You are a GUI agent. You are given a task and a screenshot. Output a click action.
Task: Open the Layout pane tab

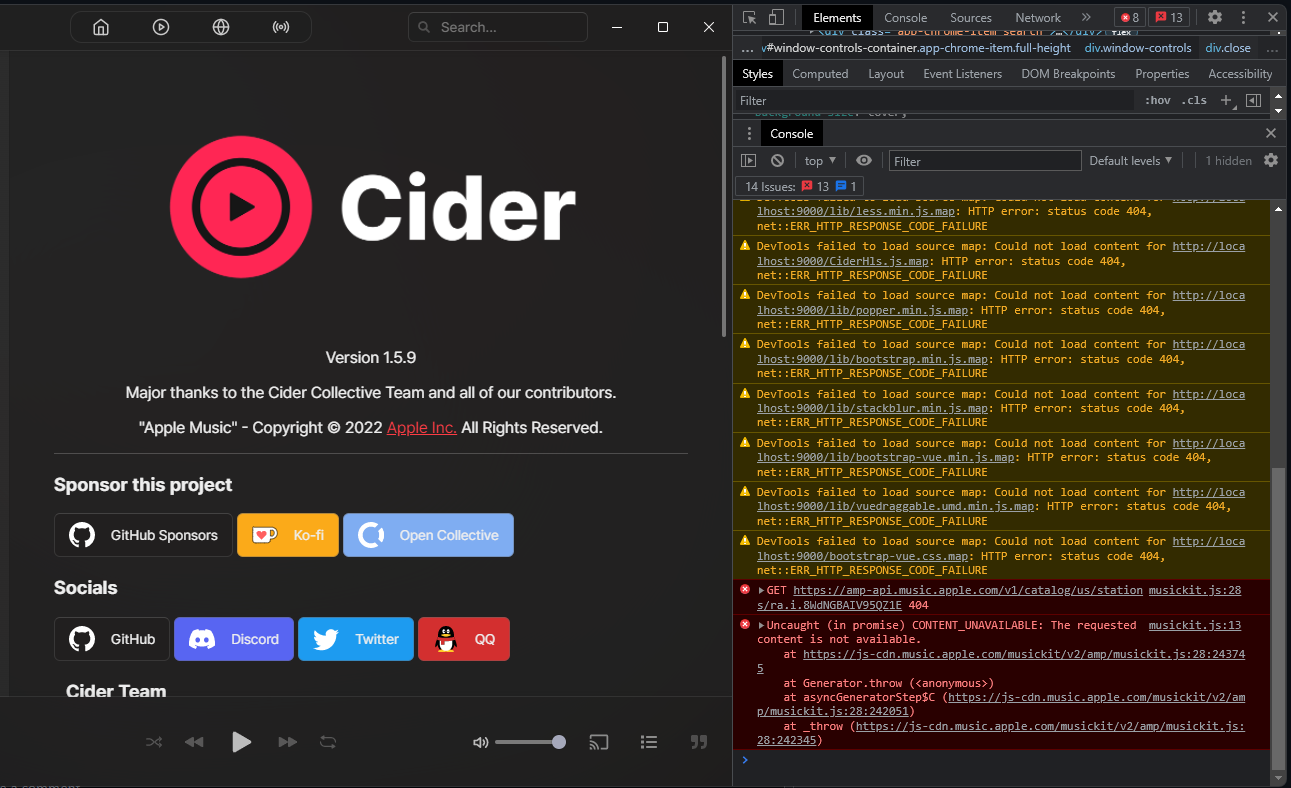(886, 74)
